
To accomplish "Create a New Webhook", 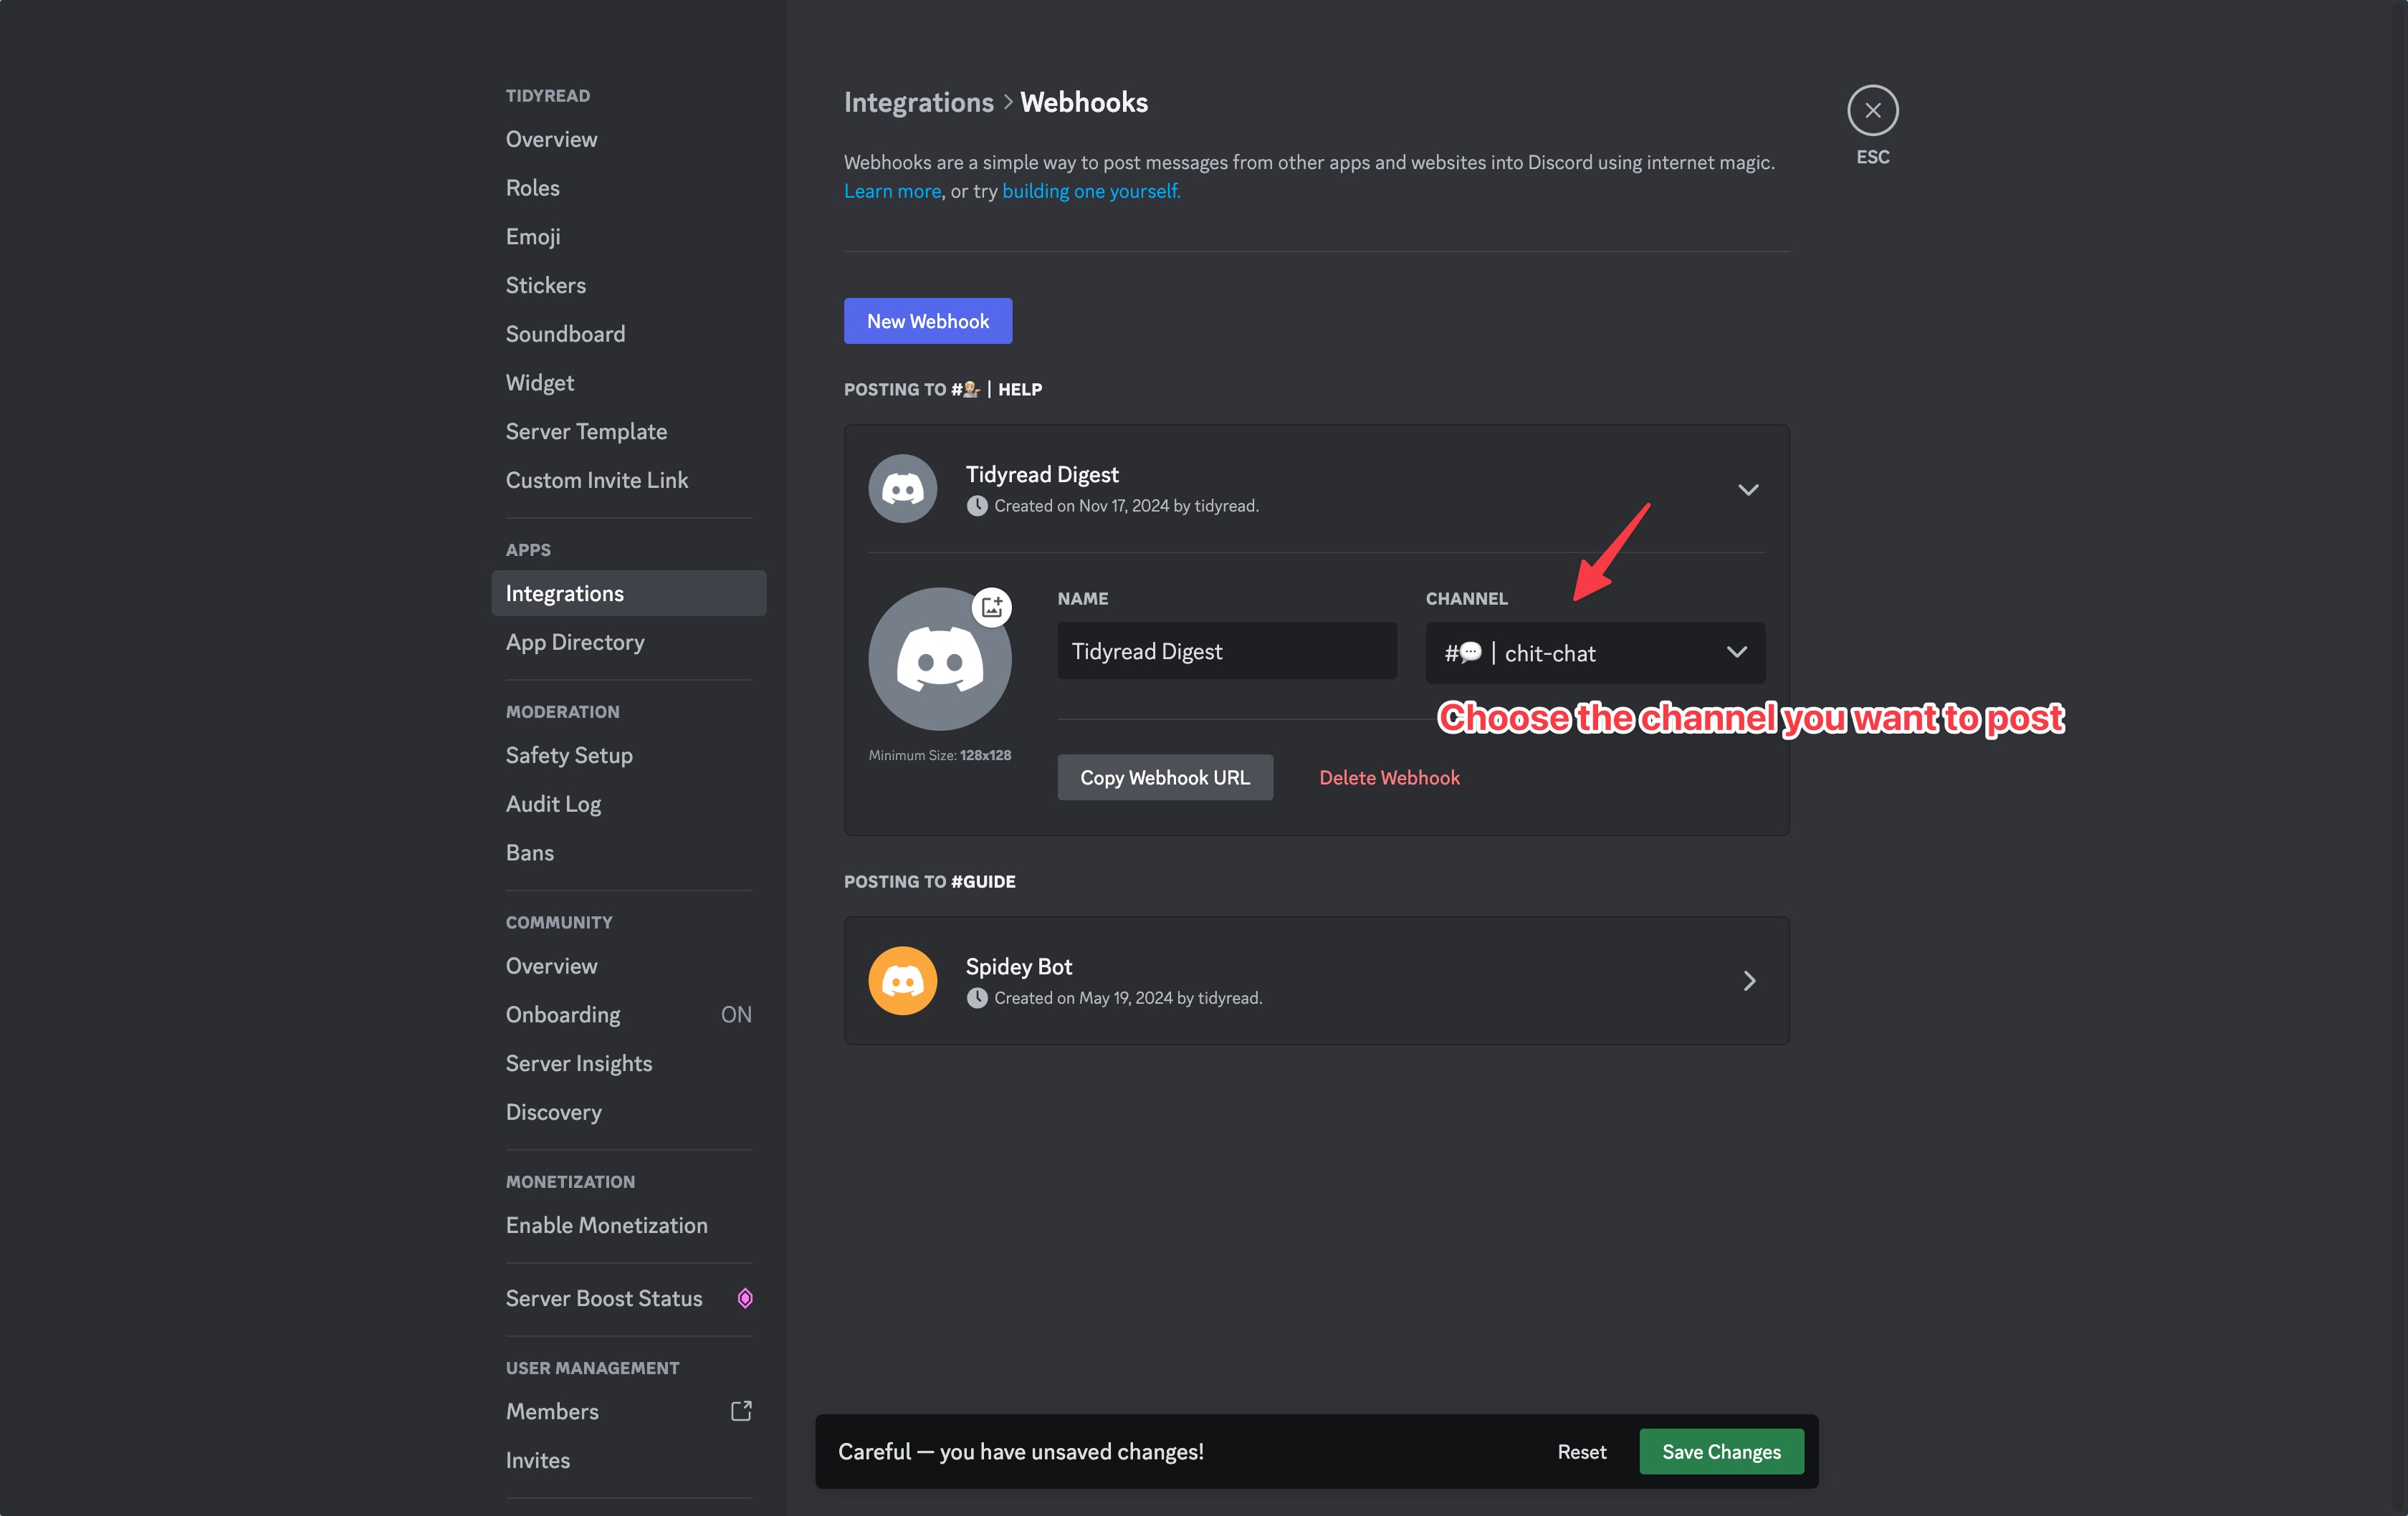I will pos(927,321).
